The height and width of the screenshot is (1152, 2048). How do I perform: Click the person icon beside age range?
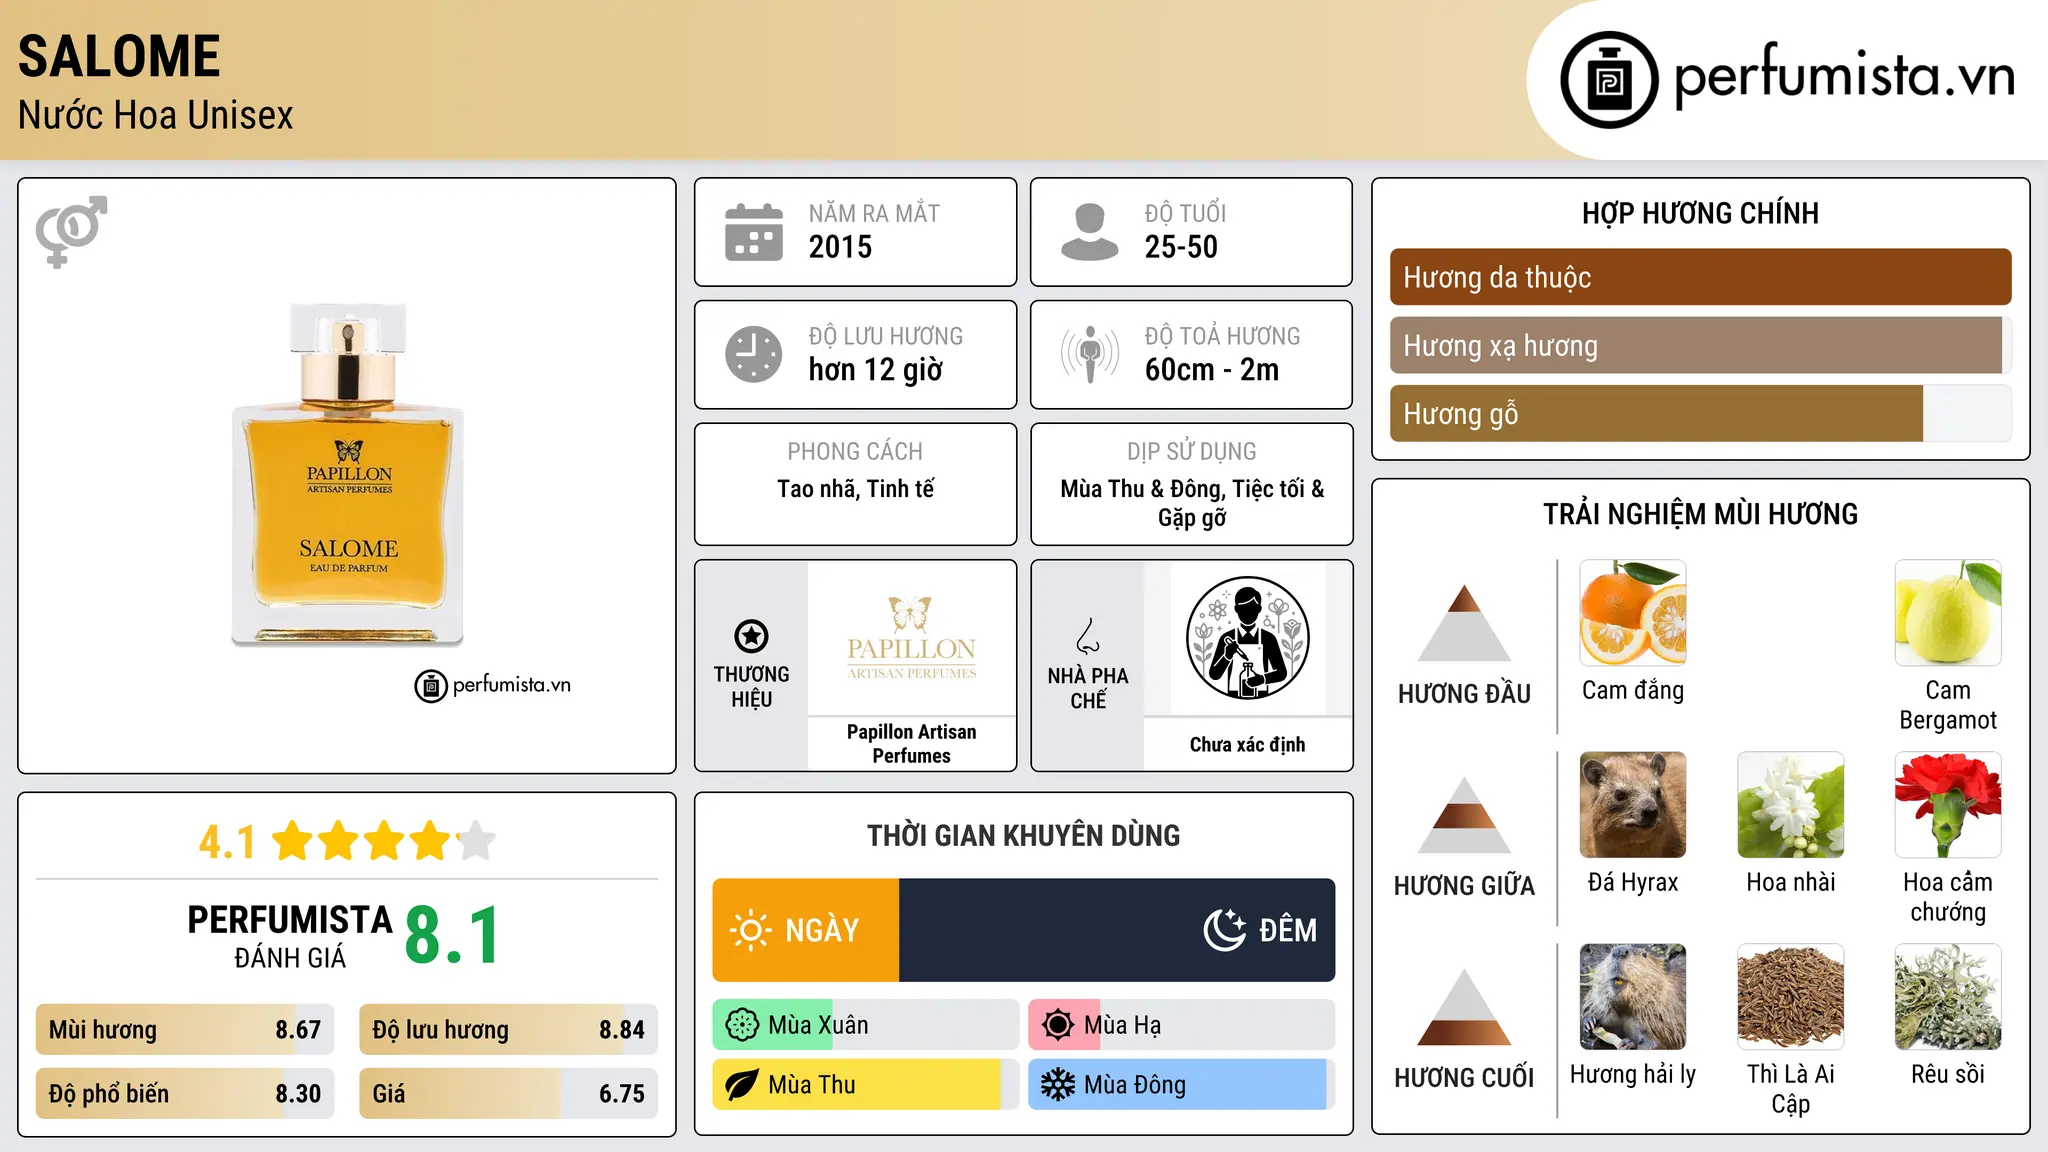pyautogui.click(x=1089, y=232)
